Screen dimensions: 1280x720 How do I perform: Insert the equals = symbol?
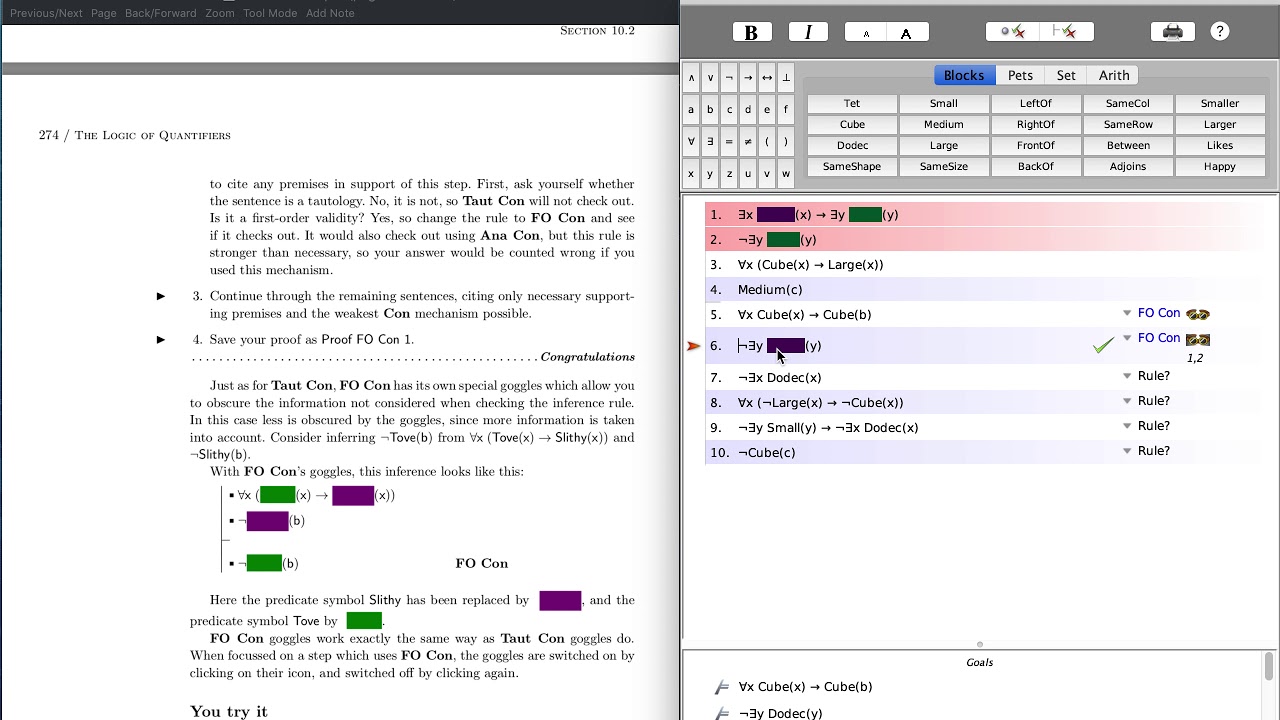tap(729, 141)
